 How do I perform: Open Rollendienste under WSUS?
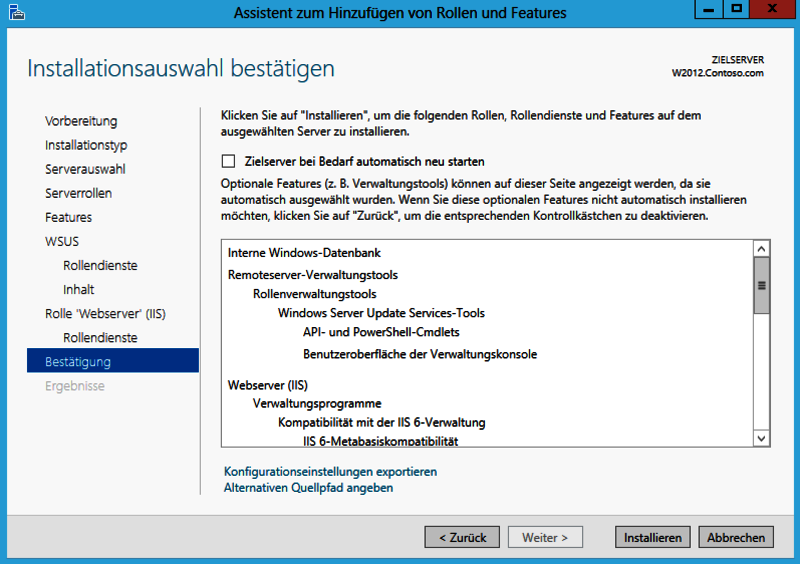point(100,265)
